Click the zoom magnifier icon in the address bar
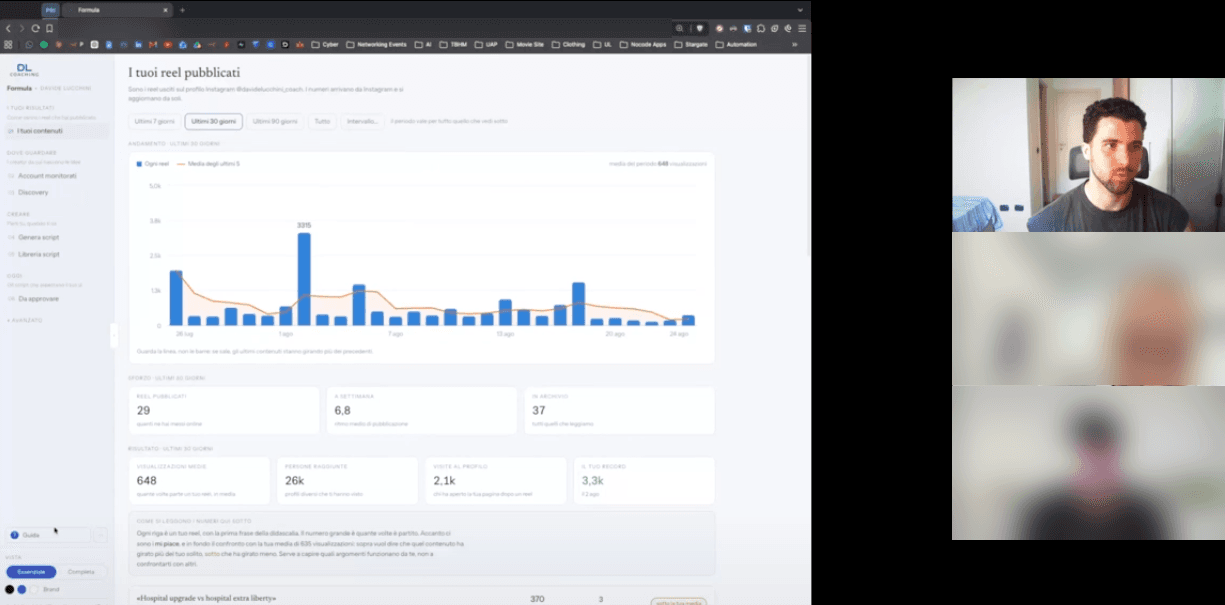This screenshot has height=605, width=1225. click(x=680, y=28)
